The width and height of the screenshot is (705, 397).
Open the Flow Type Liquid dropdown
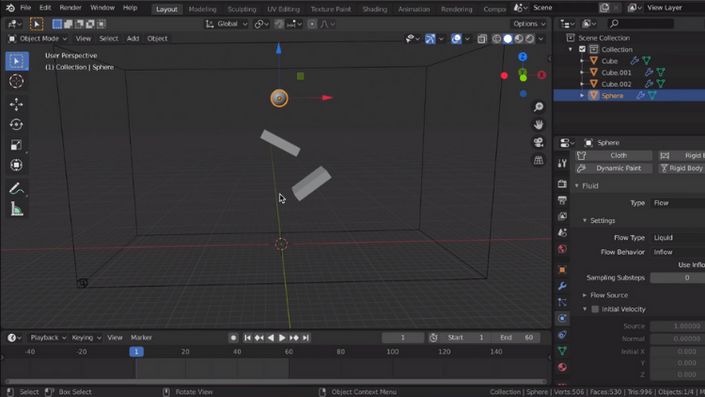coord(678,237)
